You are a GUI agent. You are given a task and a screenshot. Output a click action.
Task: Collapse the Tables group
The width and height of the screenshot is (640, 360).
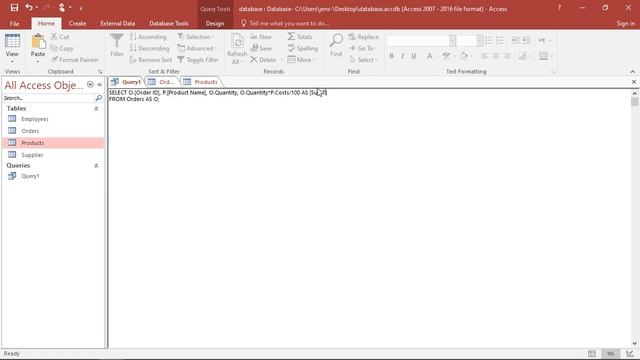pyautogui.click(x=96, y=109)
